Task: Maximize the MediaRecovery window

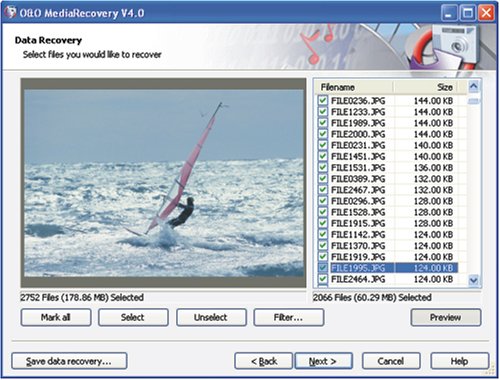Action: point(468,13)
